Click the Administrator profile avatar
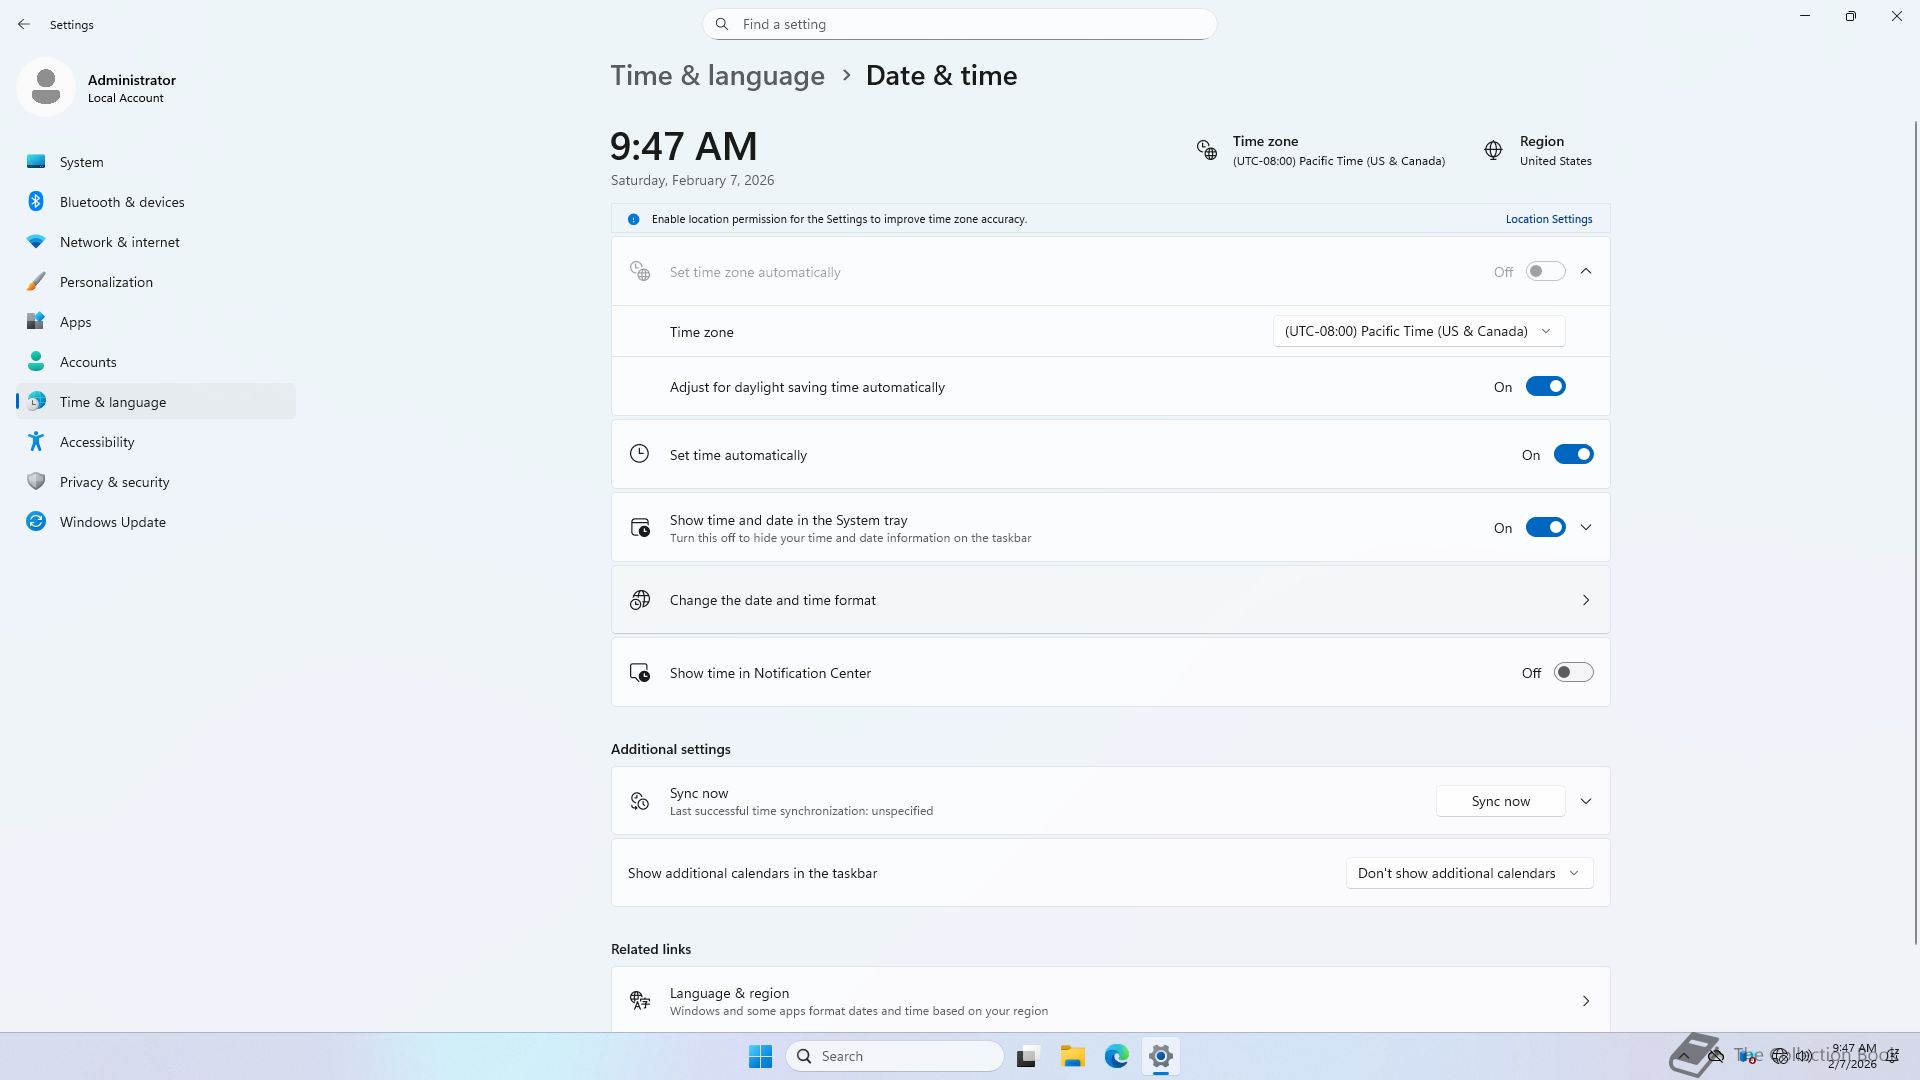The image size is (1920, 1080). click(46, 87)
